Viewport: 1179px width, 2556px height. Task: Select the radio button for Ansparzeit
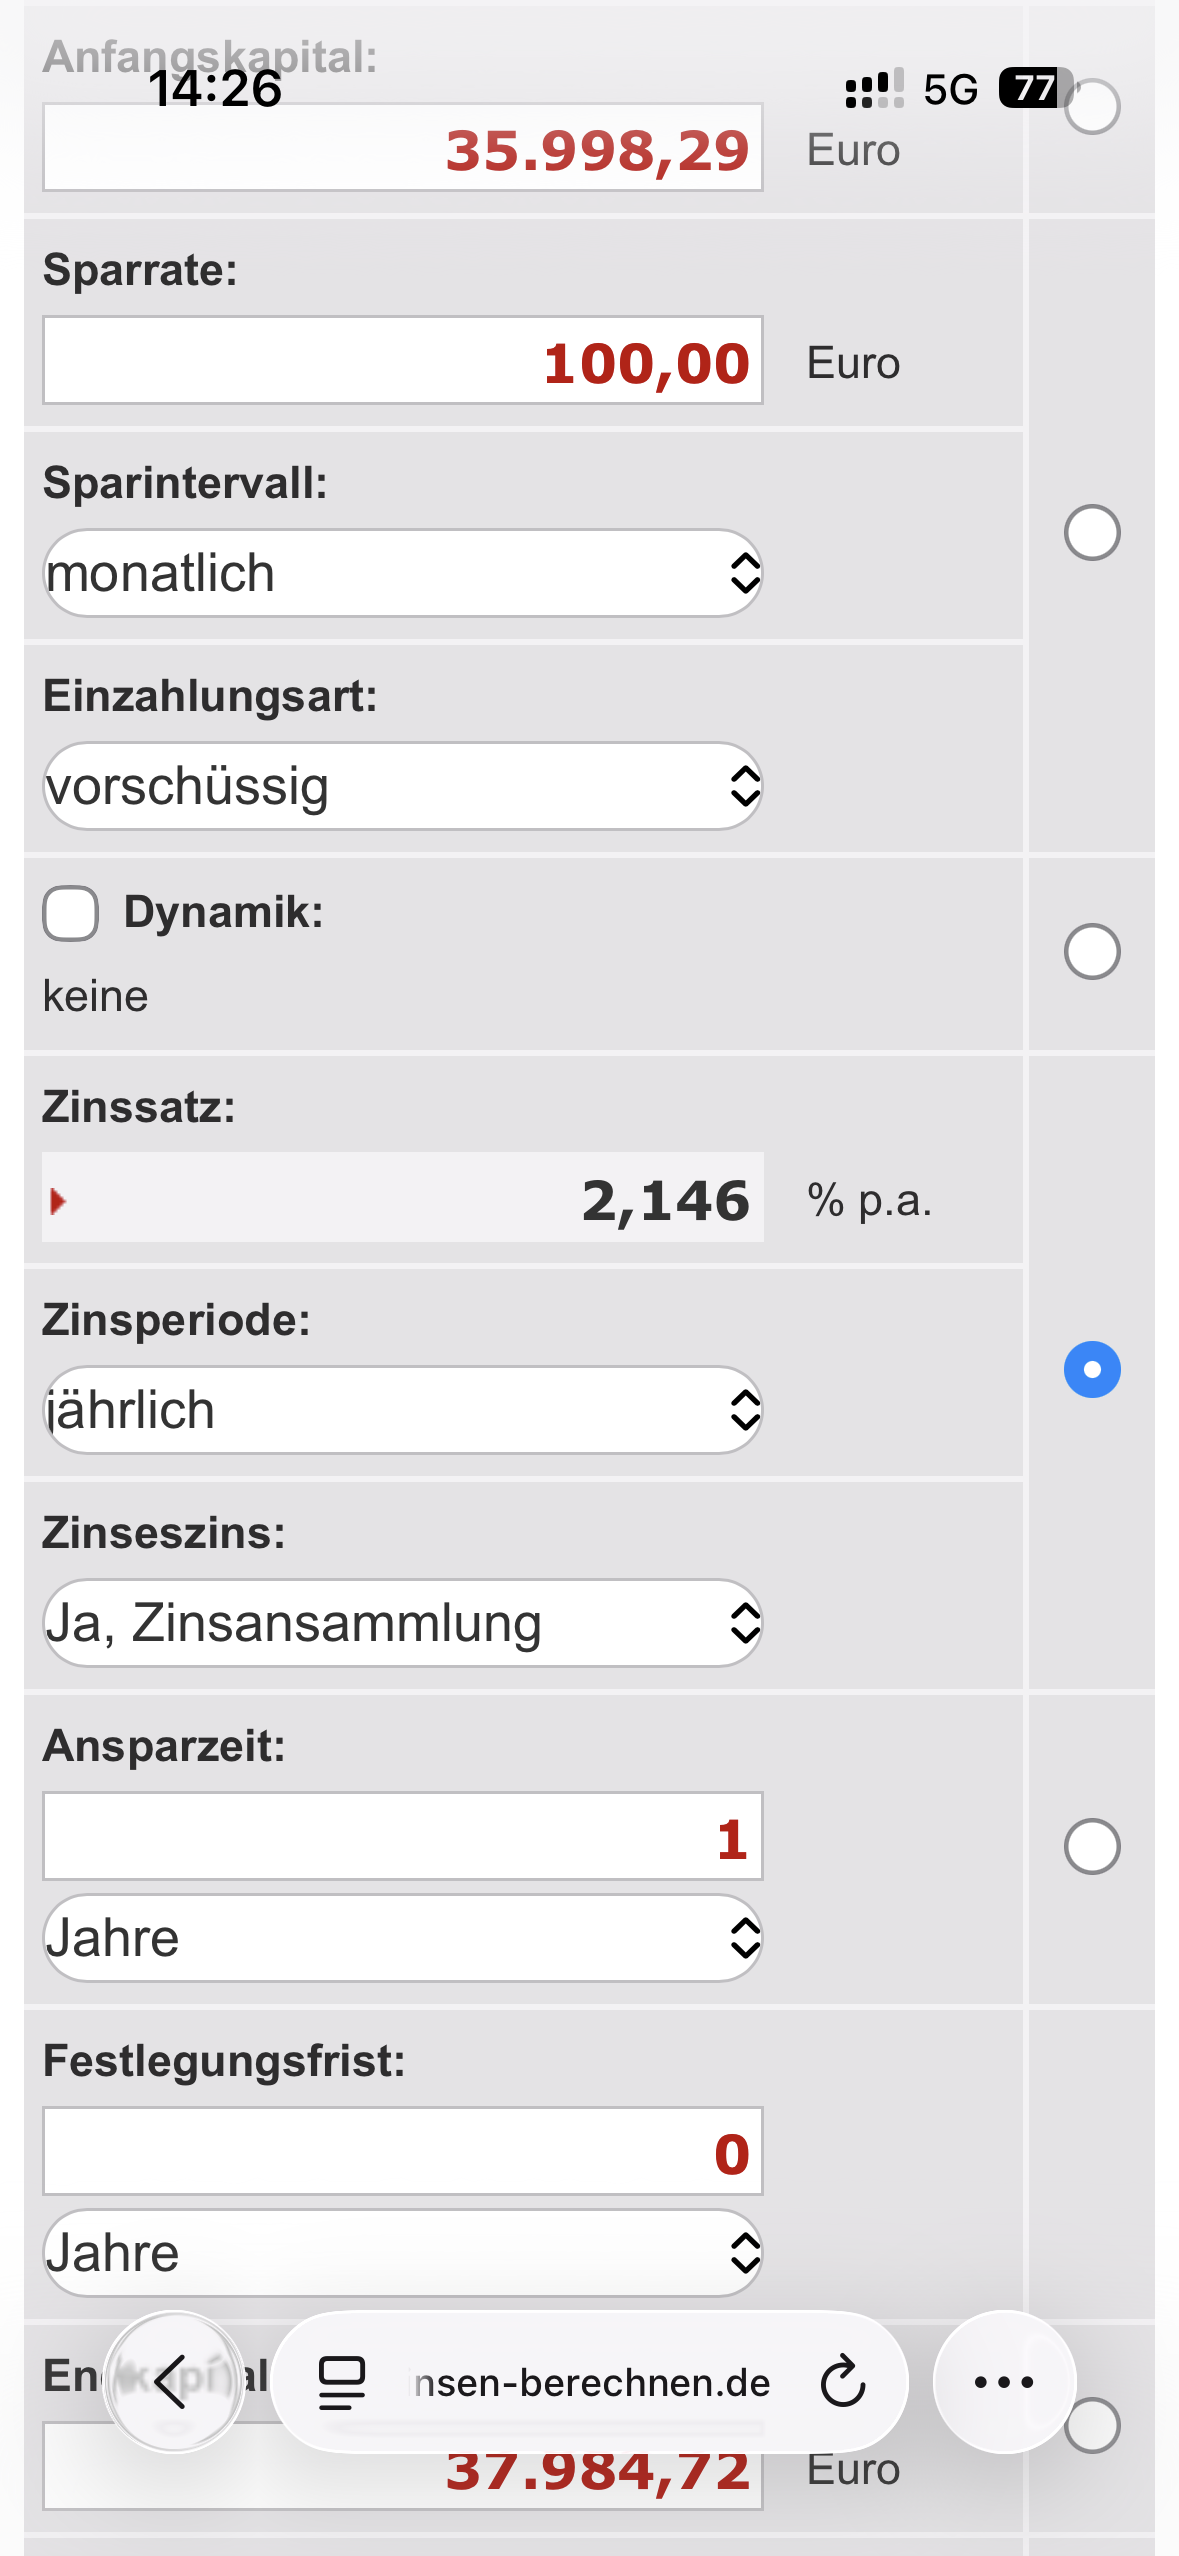(x=1092, y=1846)
